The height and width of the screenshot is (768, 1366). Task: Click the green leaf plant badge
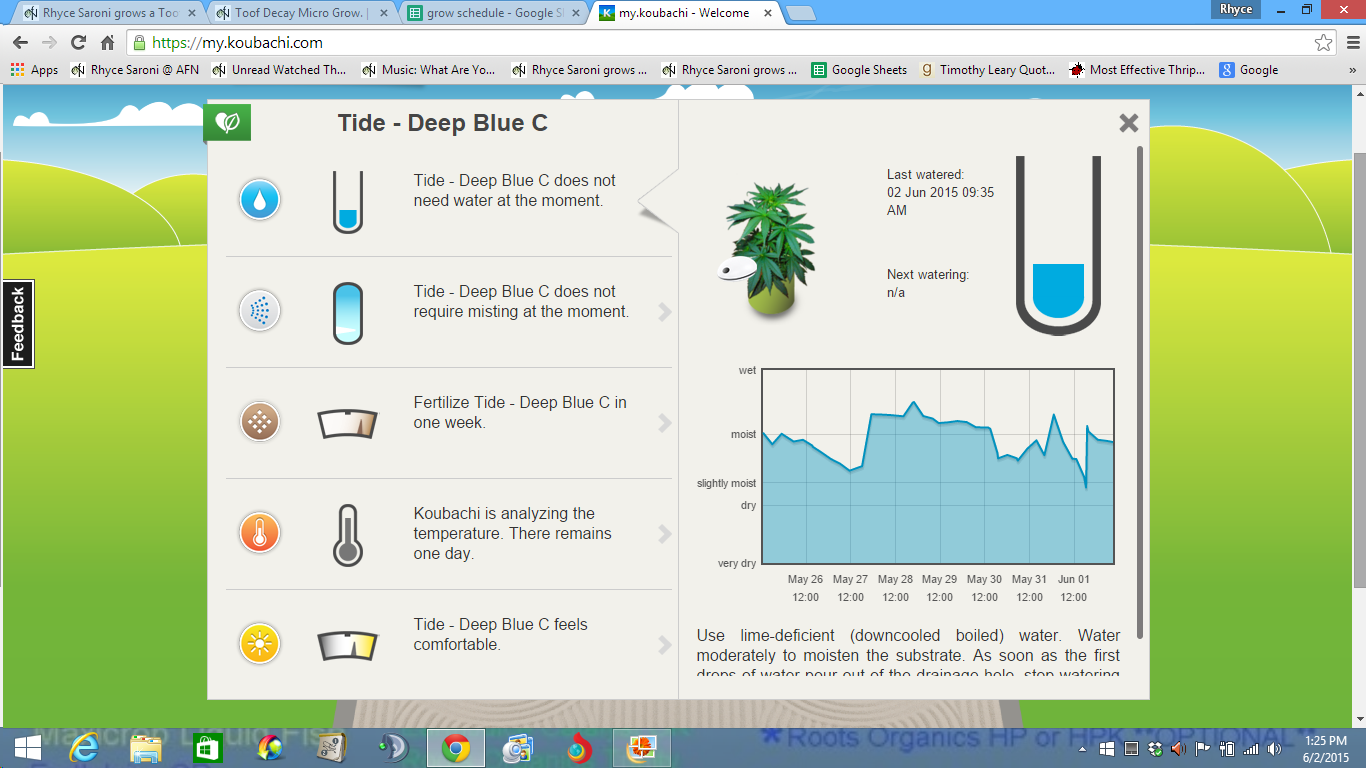pos(227,122)
